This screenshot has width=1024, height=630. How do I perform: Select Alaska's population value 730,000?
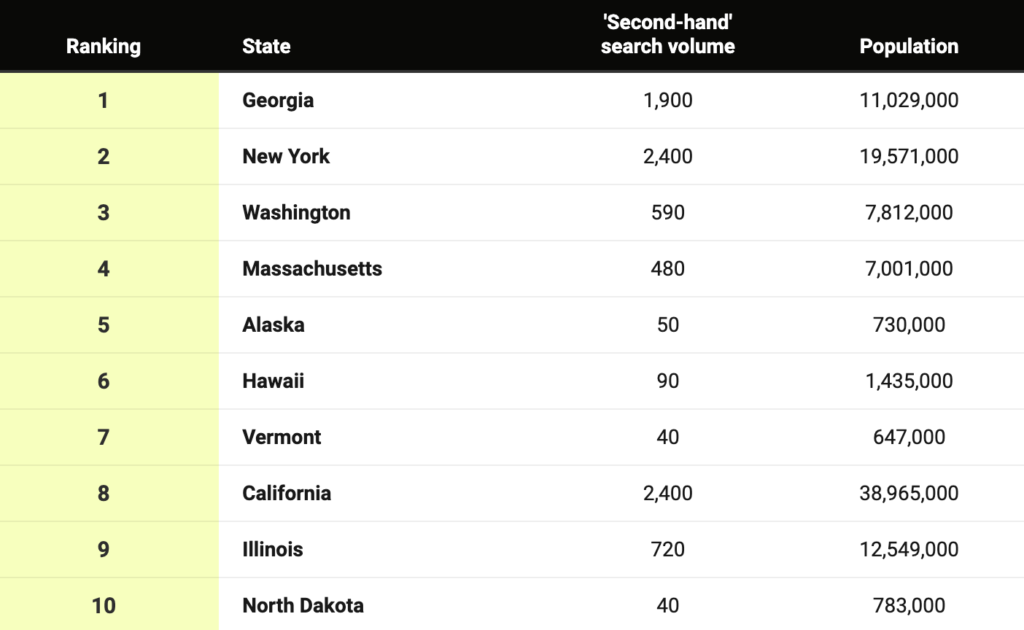click(x=908, y=324)
